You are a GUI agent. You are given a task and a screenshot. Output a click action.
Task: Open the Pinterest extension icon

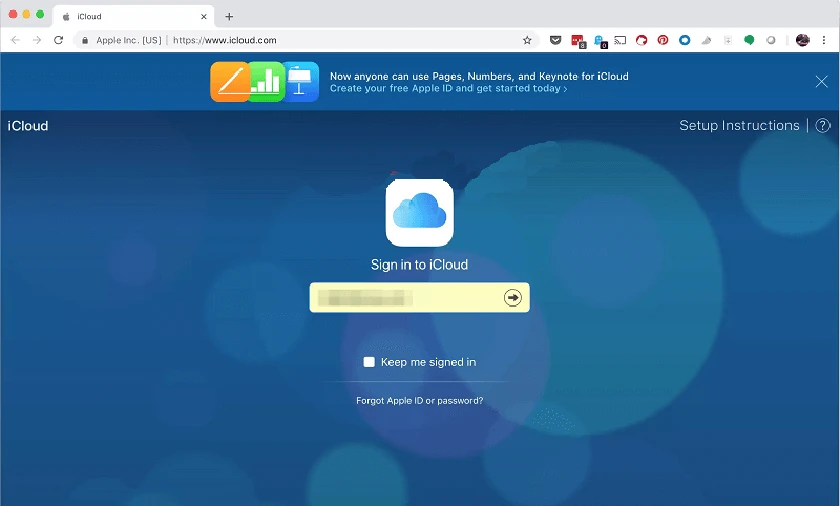pos(663,40)
